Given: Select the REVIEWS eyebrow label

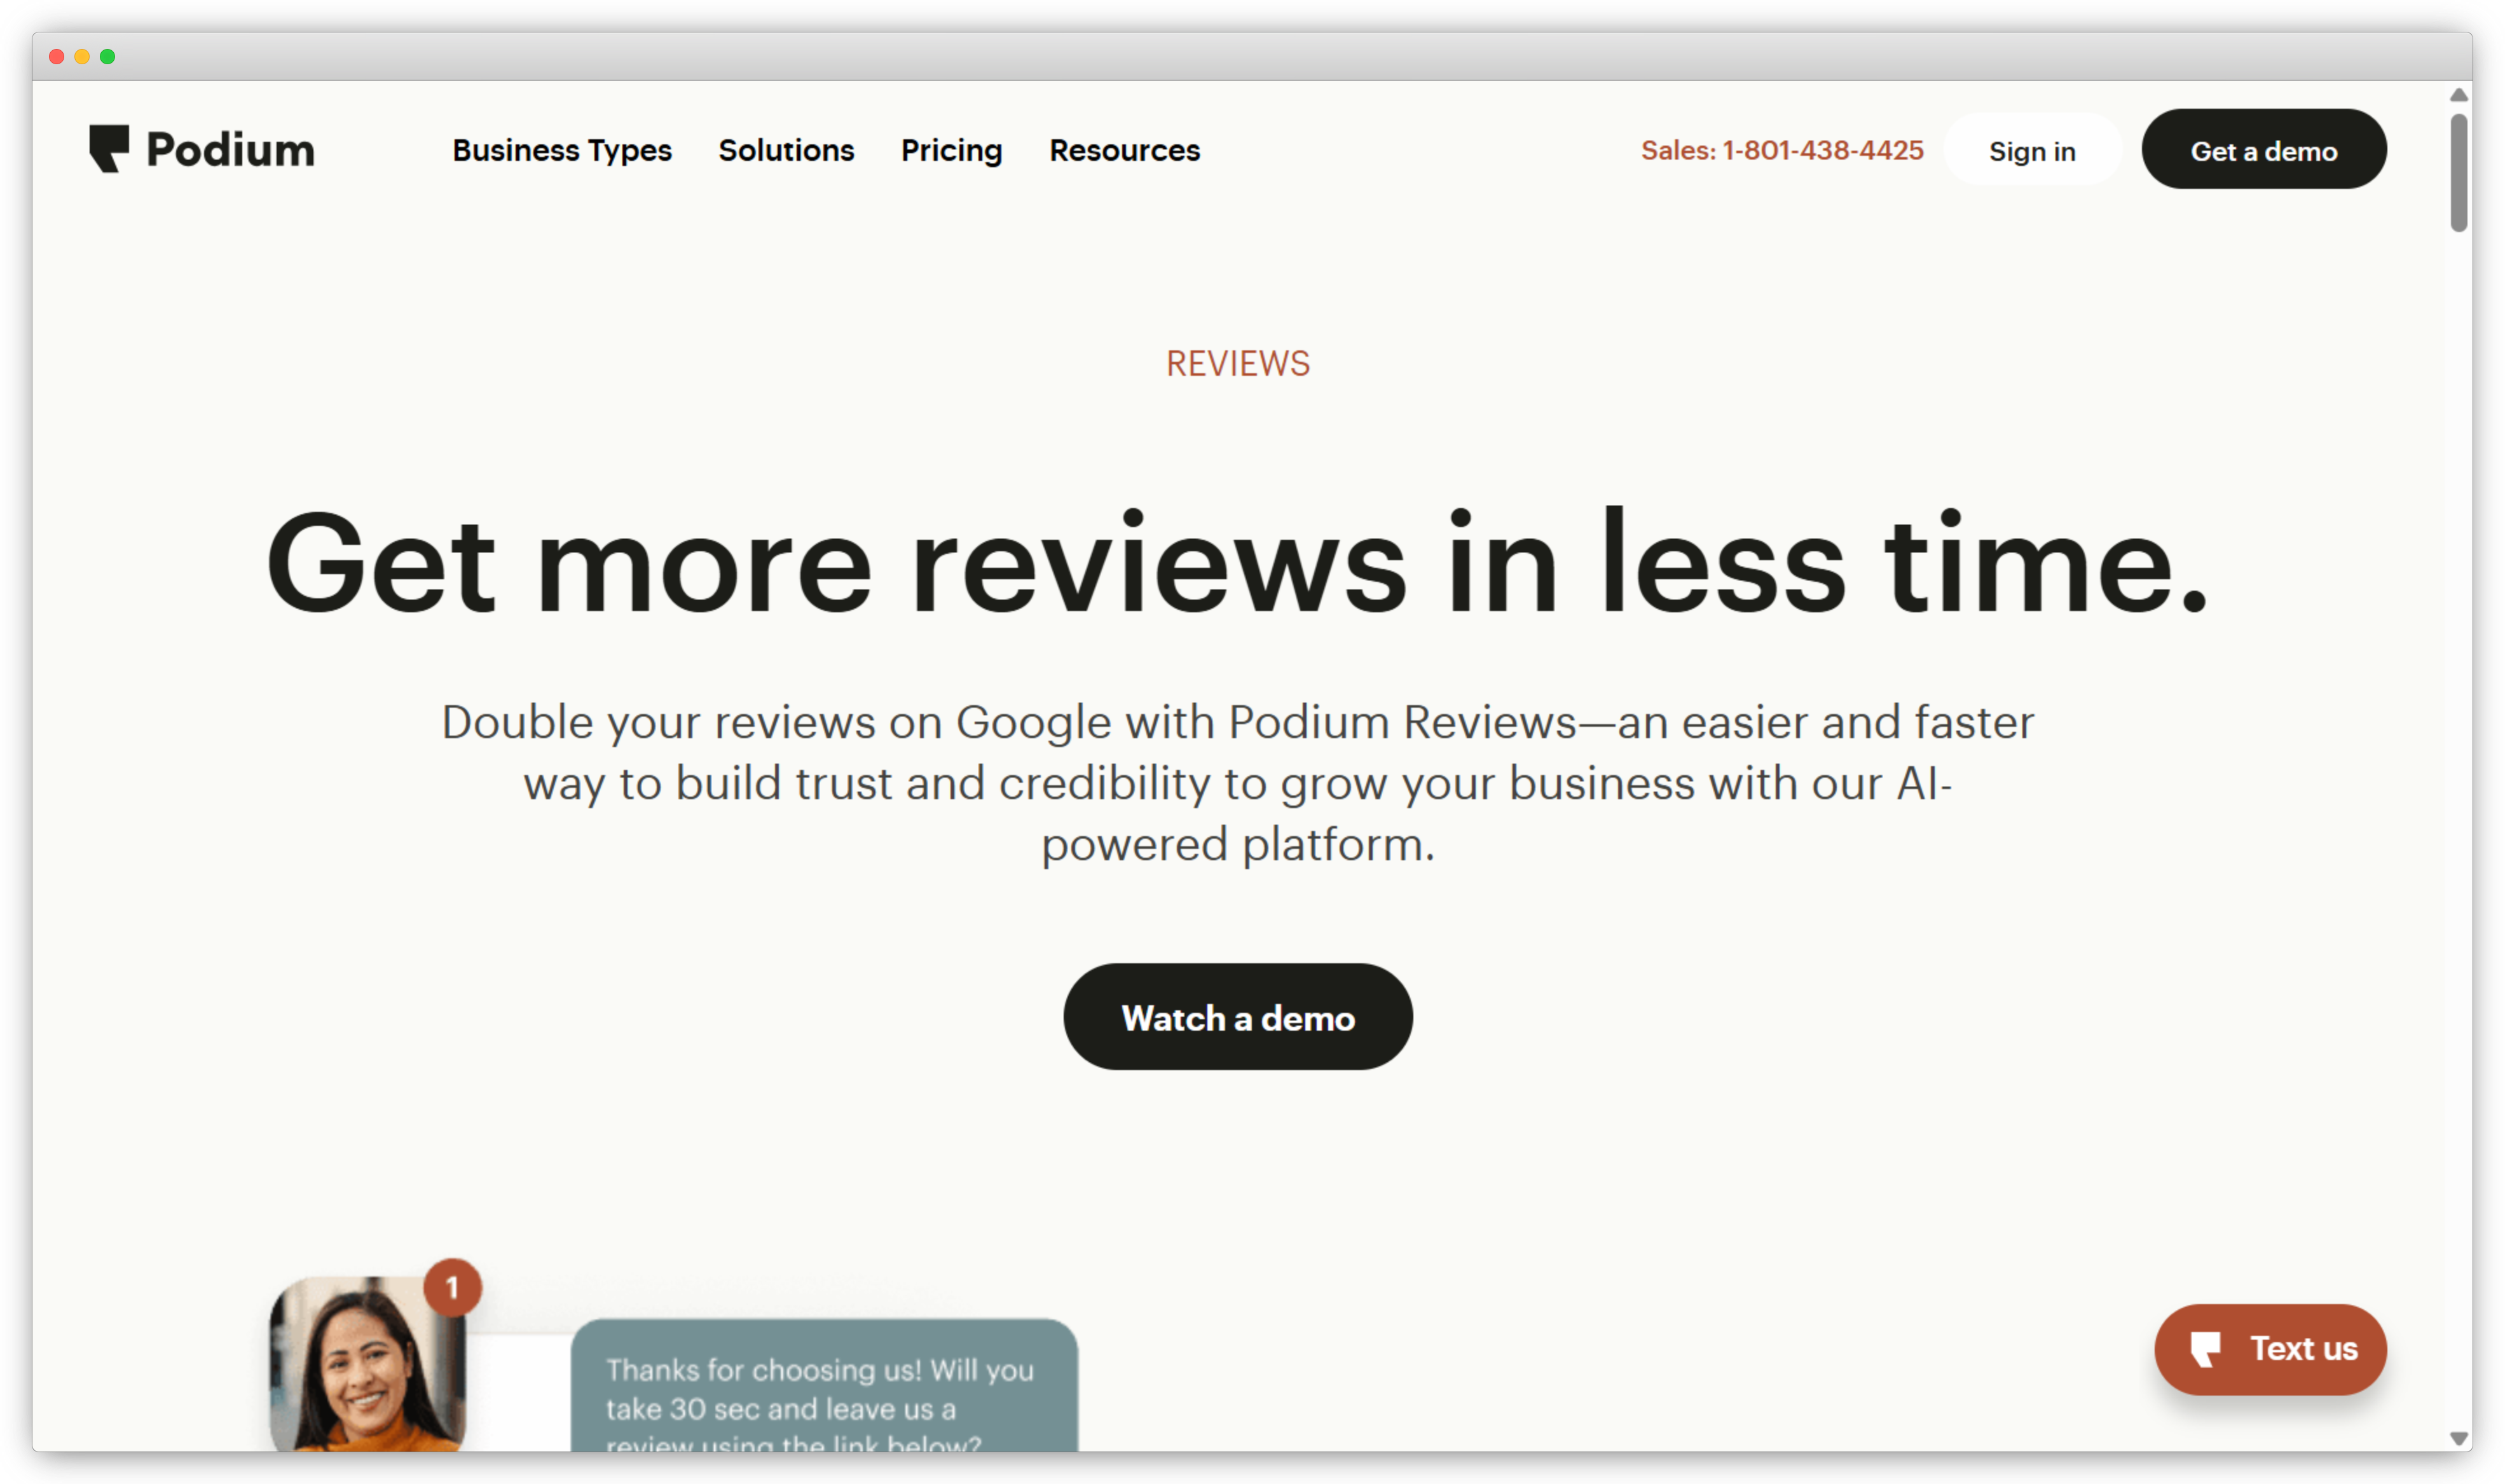Looking at the screenshot, I should (1238, 363).
